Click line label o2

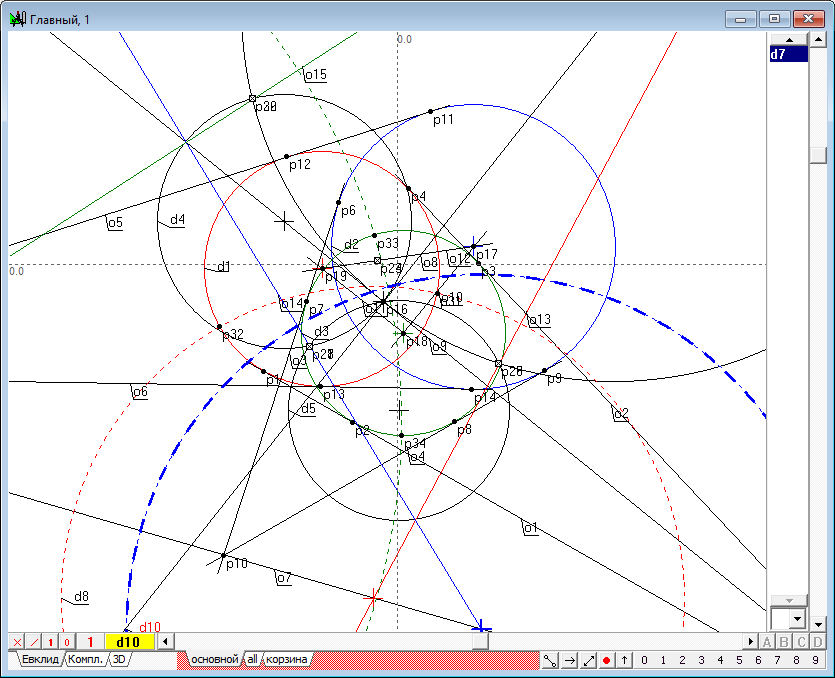pyautogui.click(x=621, y=414)
